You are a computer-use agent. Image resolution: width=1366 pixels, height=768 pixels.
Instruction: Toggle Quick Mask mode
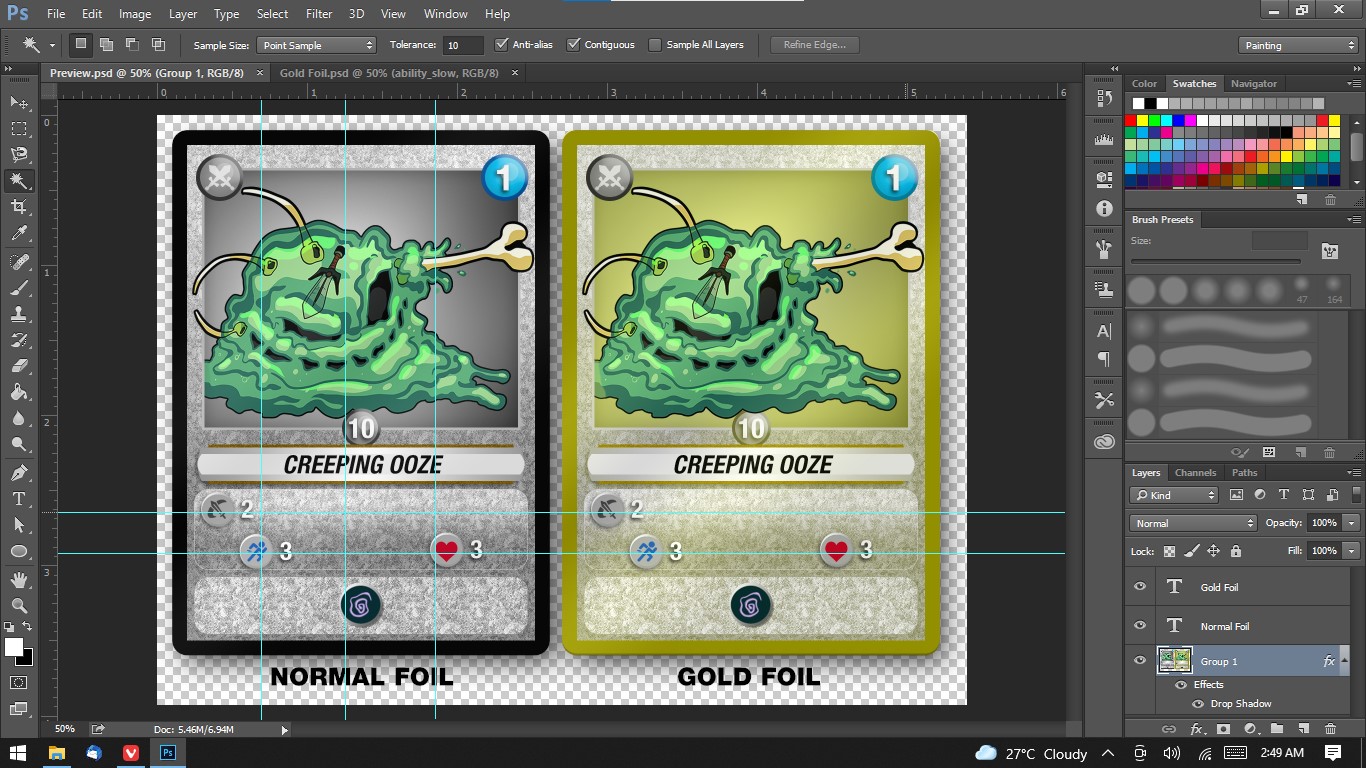19,682
